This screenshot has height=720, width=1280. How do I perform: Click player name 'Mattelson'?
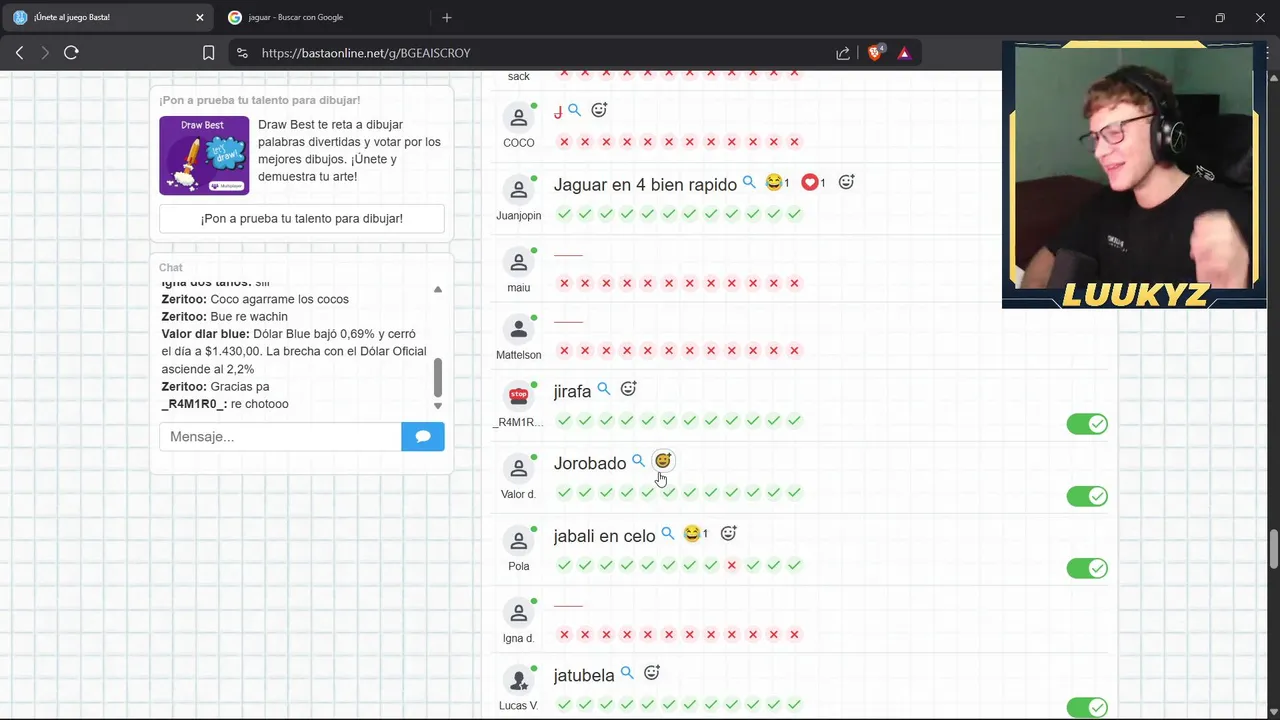[x=518, y=355]
